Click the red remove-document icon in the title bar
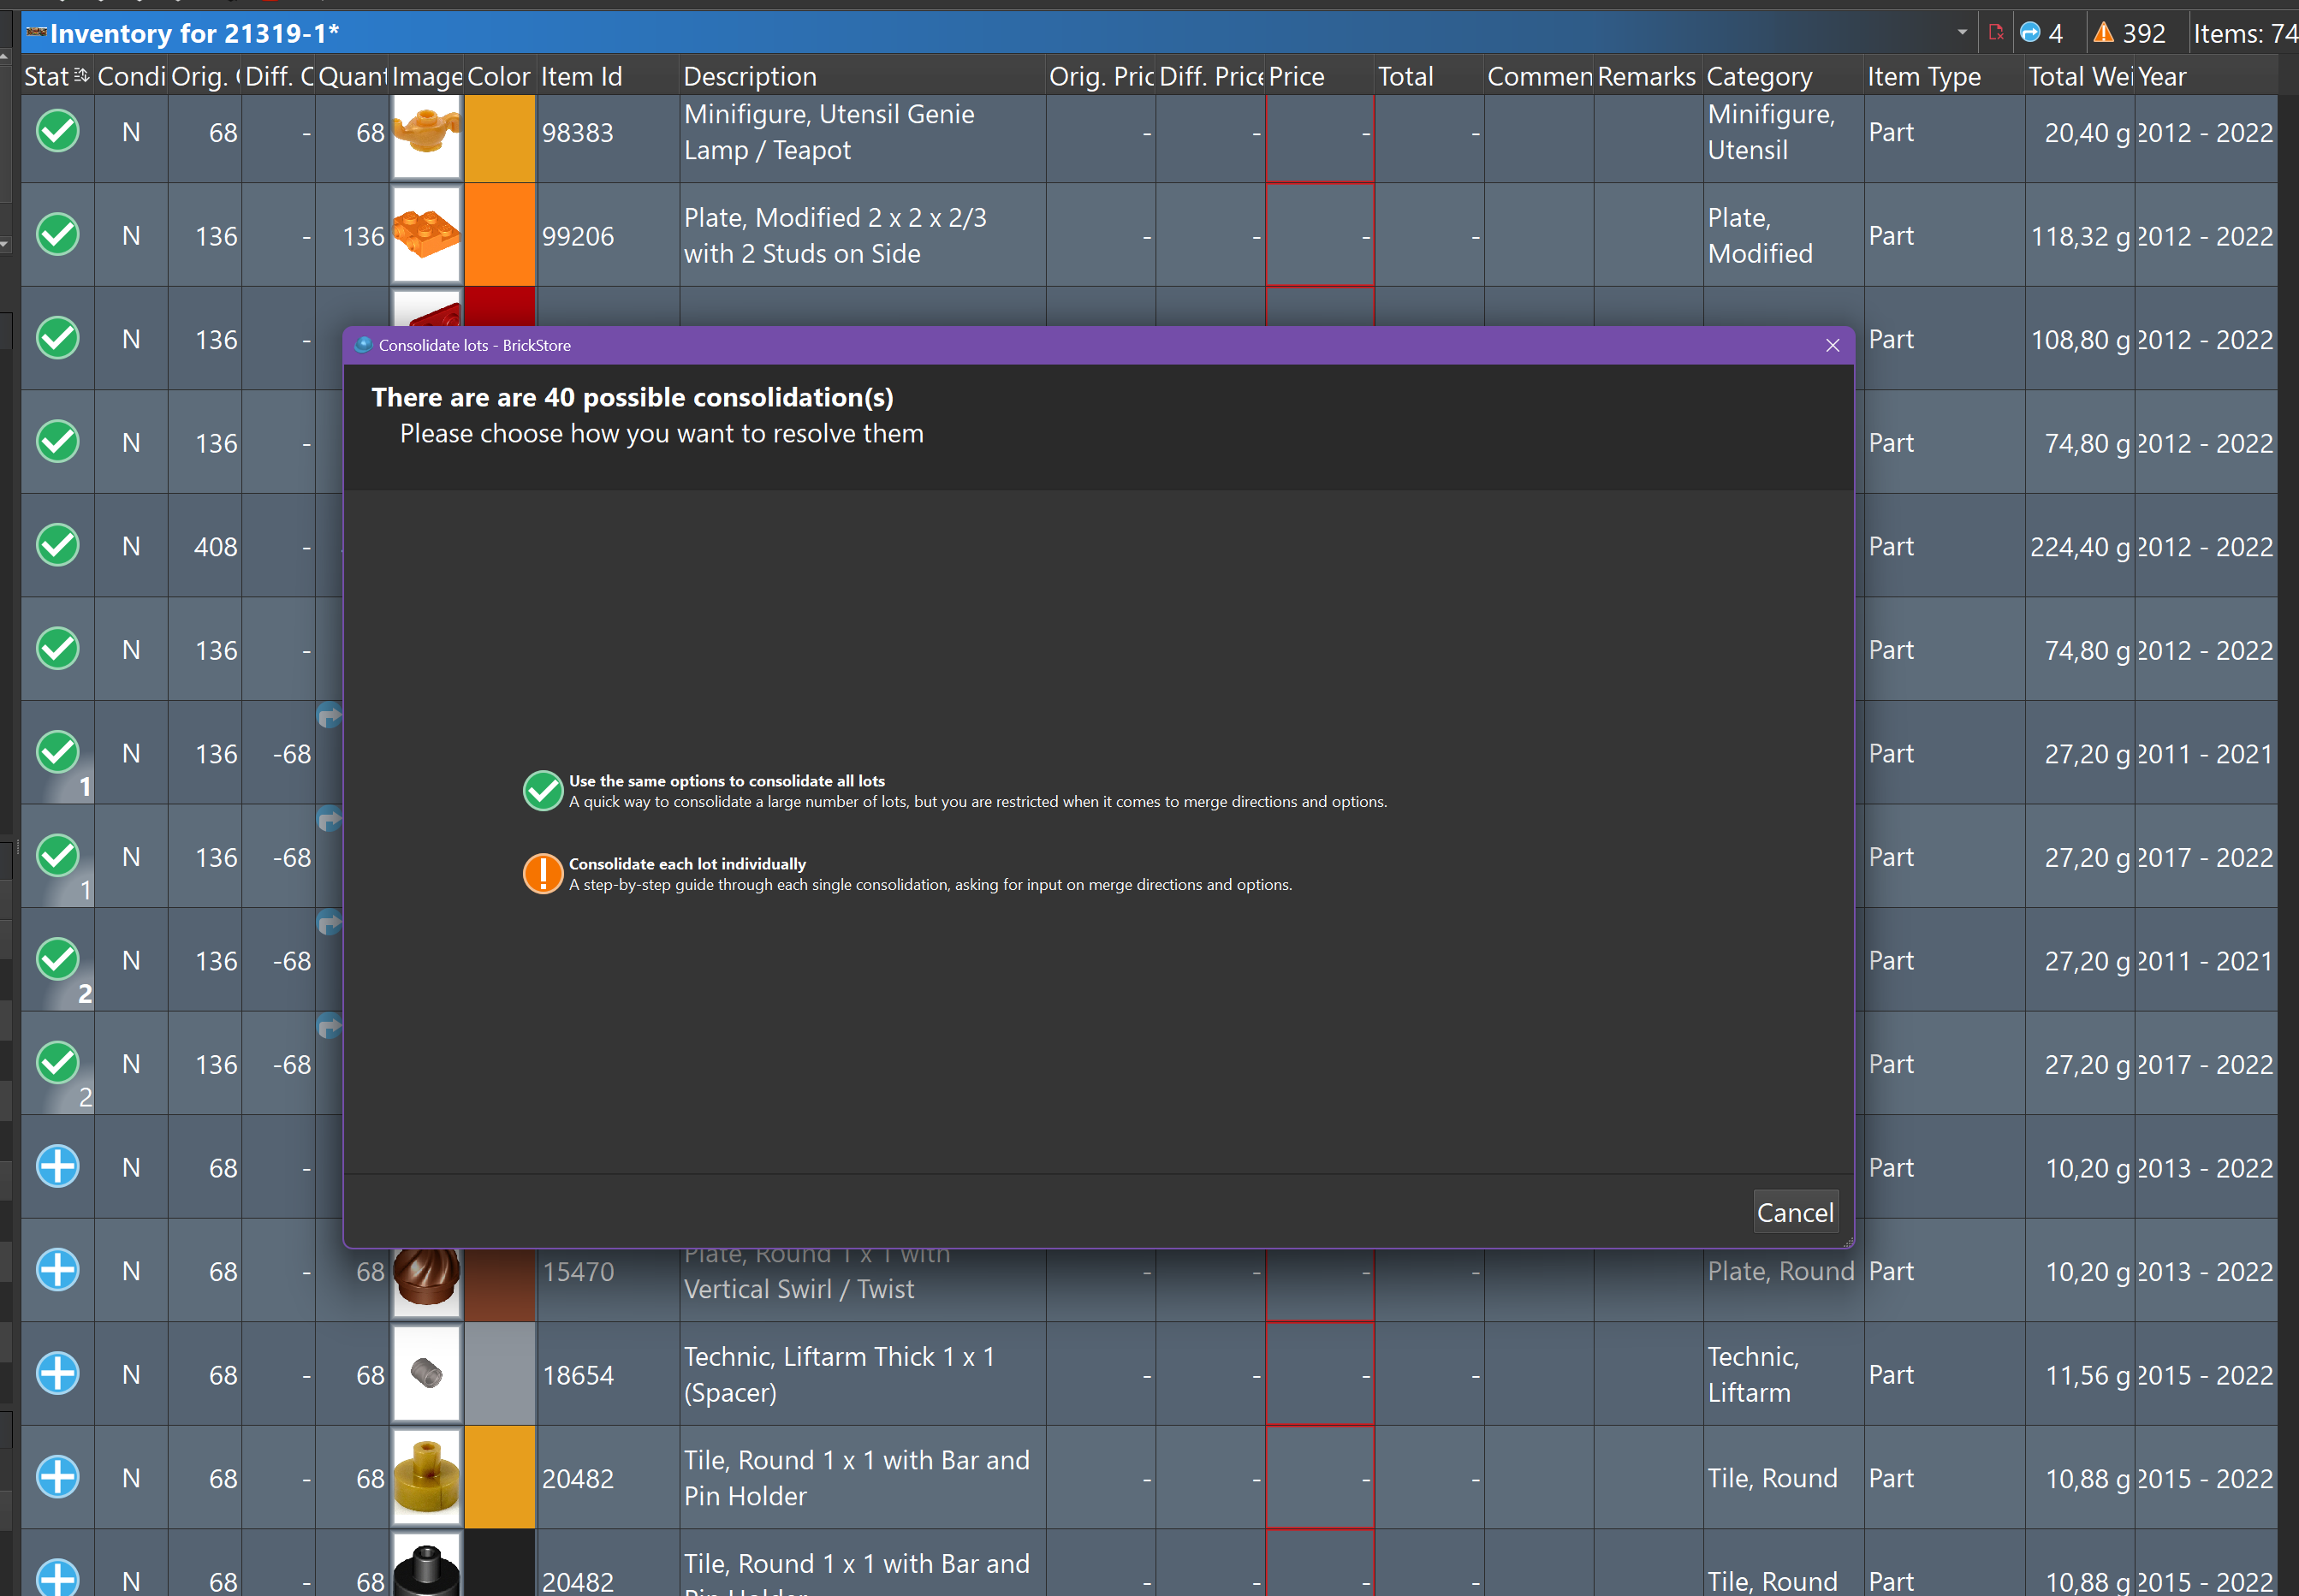 [1996, 32]
